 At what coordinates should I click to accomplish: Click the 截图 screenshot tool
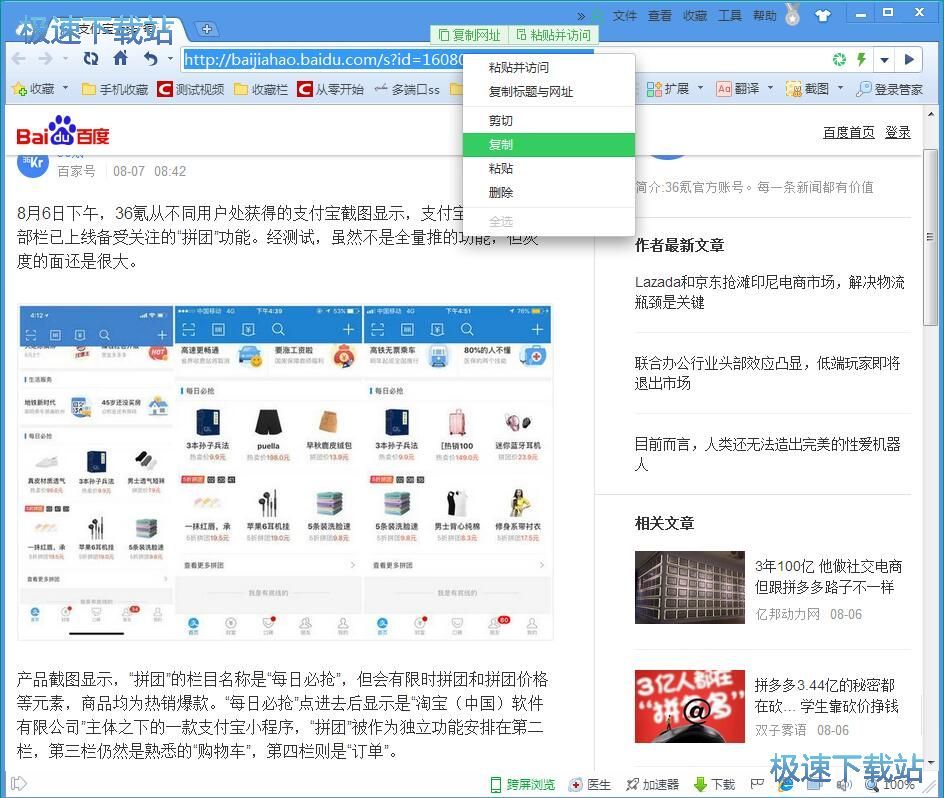click(x=807, y=89)
